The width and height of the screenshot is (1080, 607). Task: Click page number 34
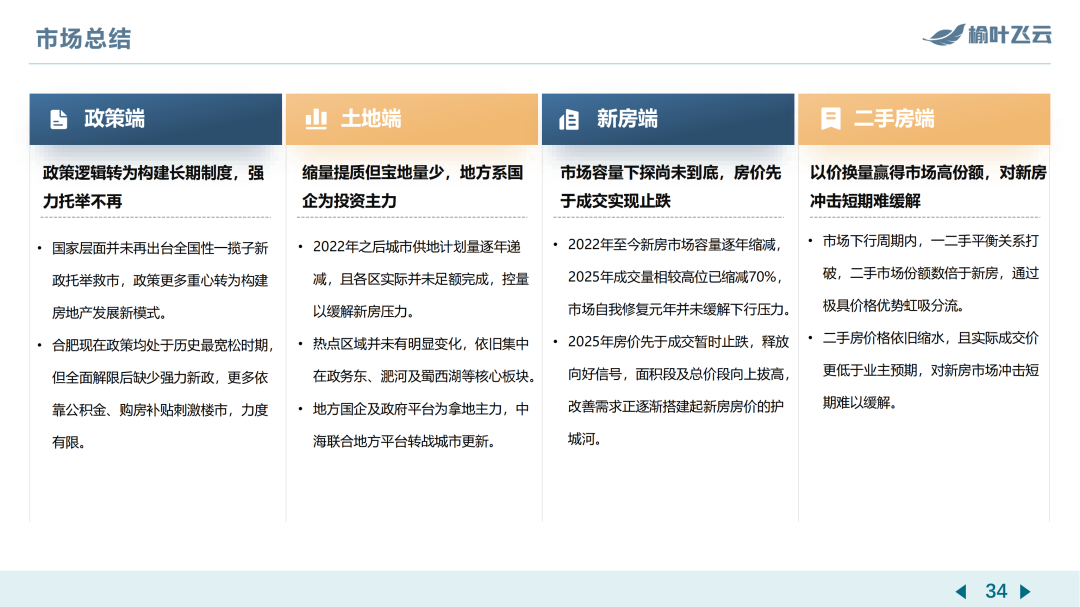coord(996,591)
